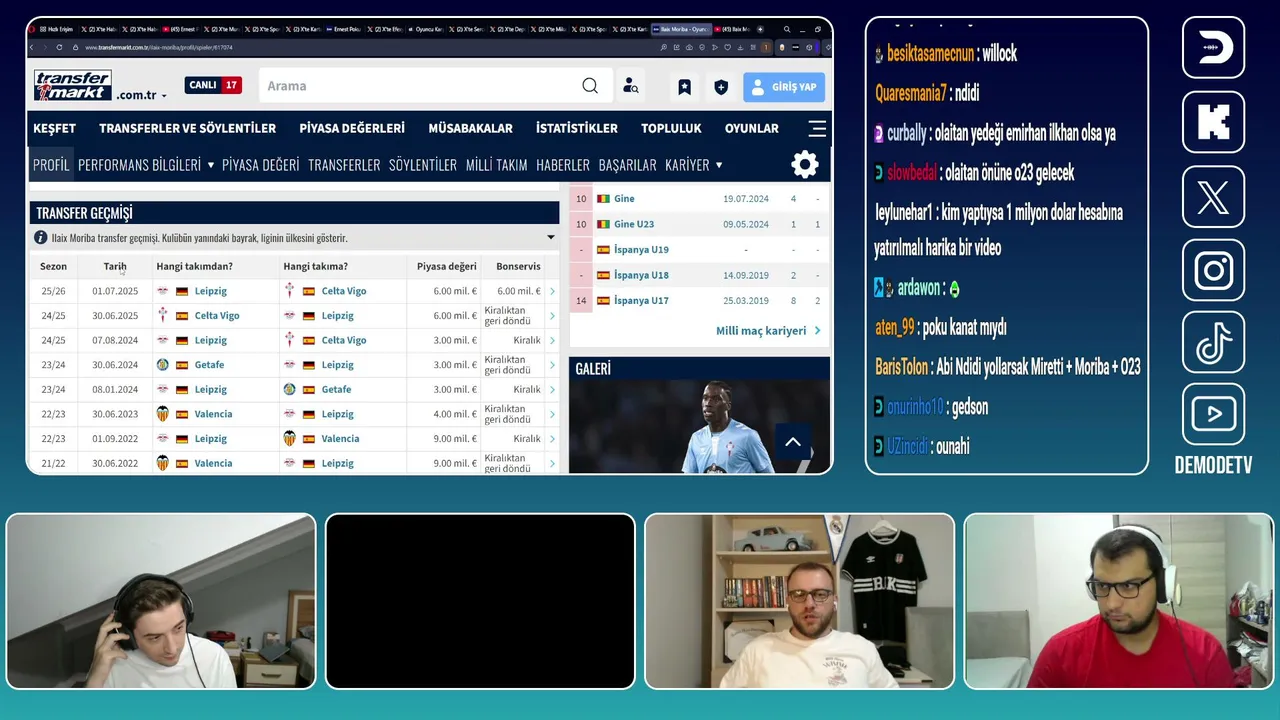Switch to the Piyasa Değeri tab
This screenshot has height=720, width=1280.
(x=260, y=165)
